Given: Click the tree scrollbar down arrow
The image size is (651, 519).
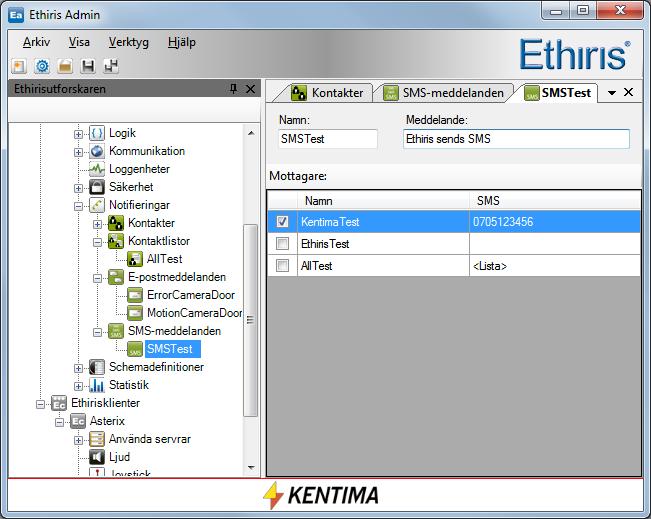Looking at the screenshot, I should pyautogui.click(x=251, y=468).
